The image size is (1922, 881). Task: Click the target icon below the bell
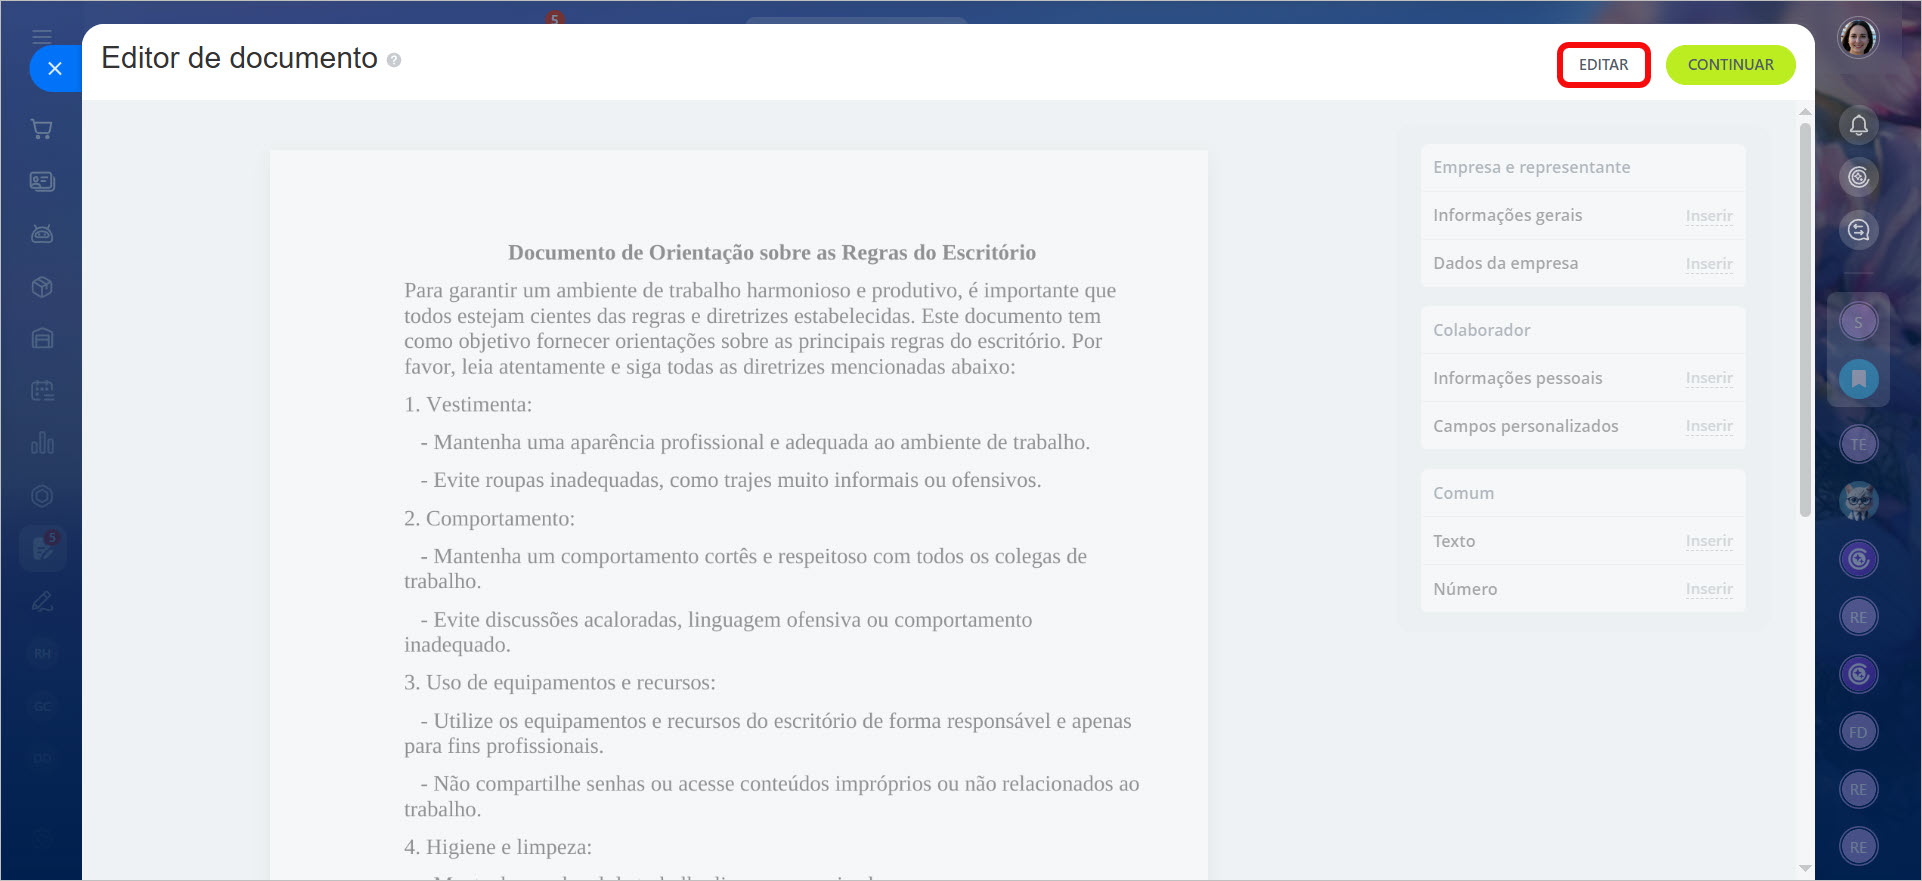(x=1858, y=178)
